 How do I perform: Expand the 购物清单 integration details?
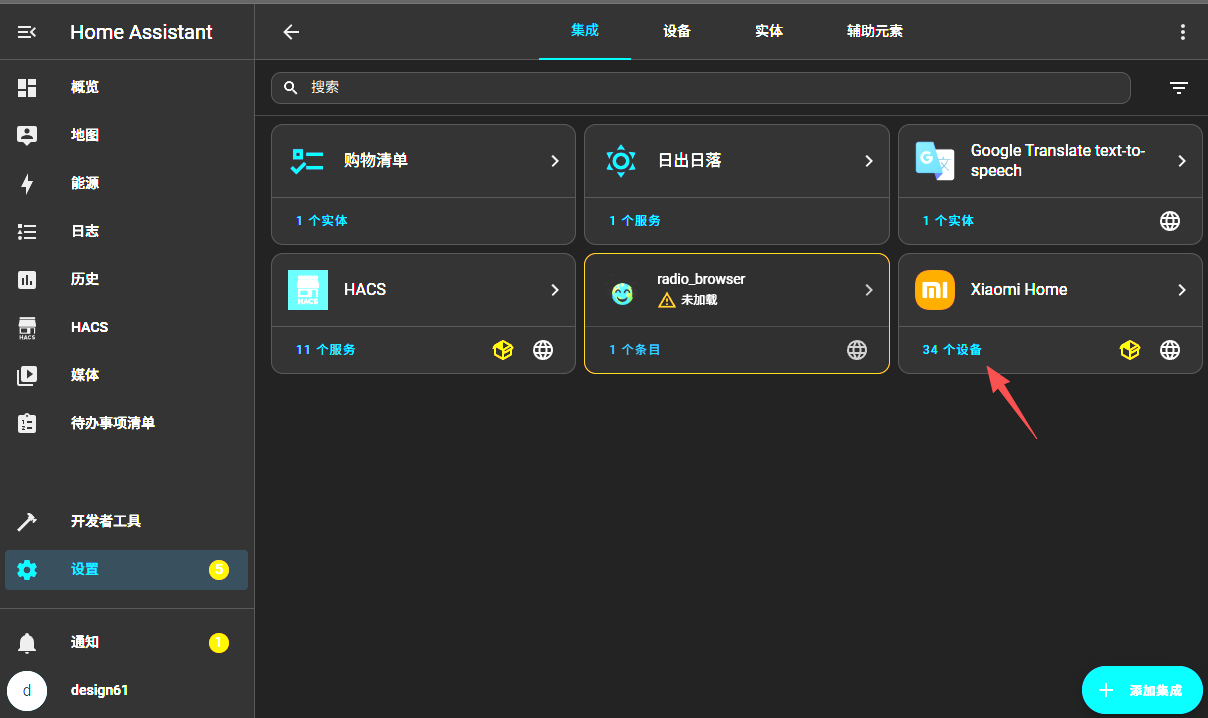coord(556,160)
